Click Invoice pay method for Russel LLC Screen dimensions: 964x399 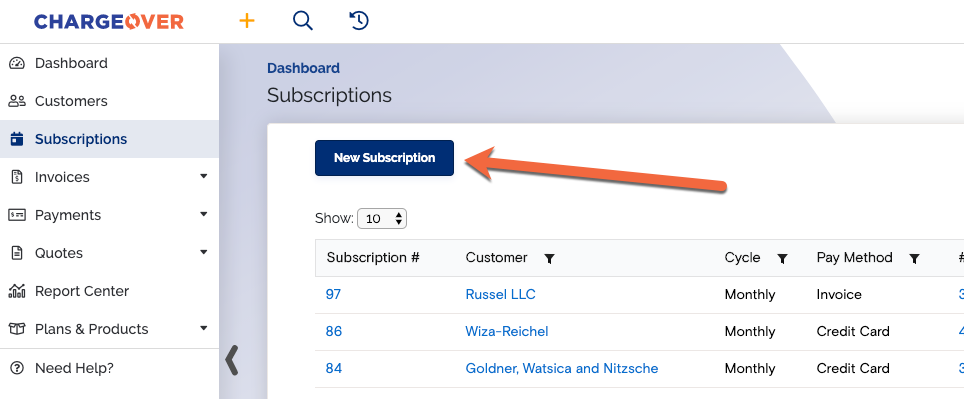click(x=839, y=294)
